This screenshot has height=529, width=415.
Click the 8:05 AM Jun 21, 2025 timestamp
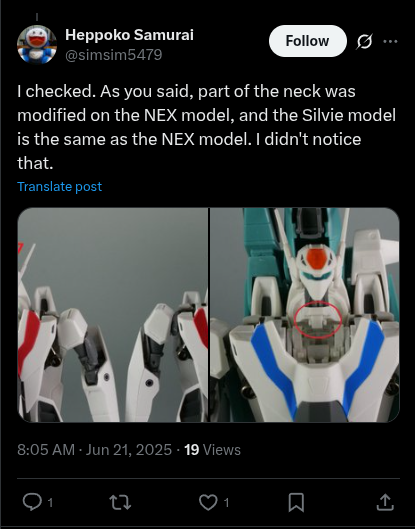94,450
